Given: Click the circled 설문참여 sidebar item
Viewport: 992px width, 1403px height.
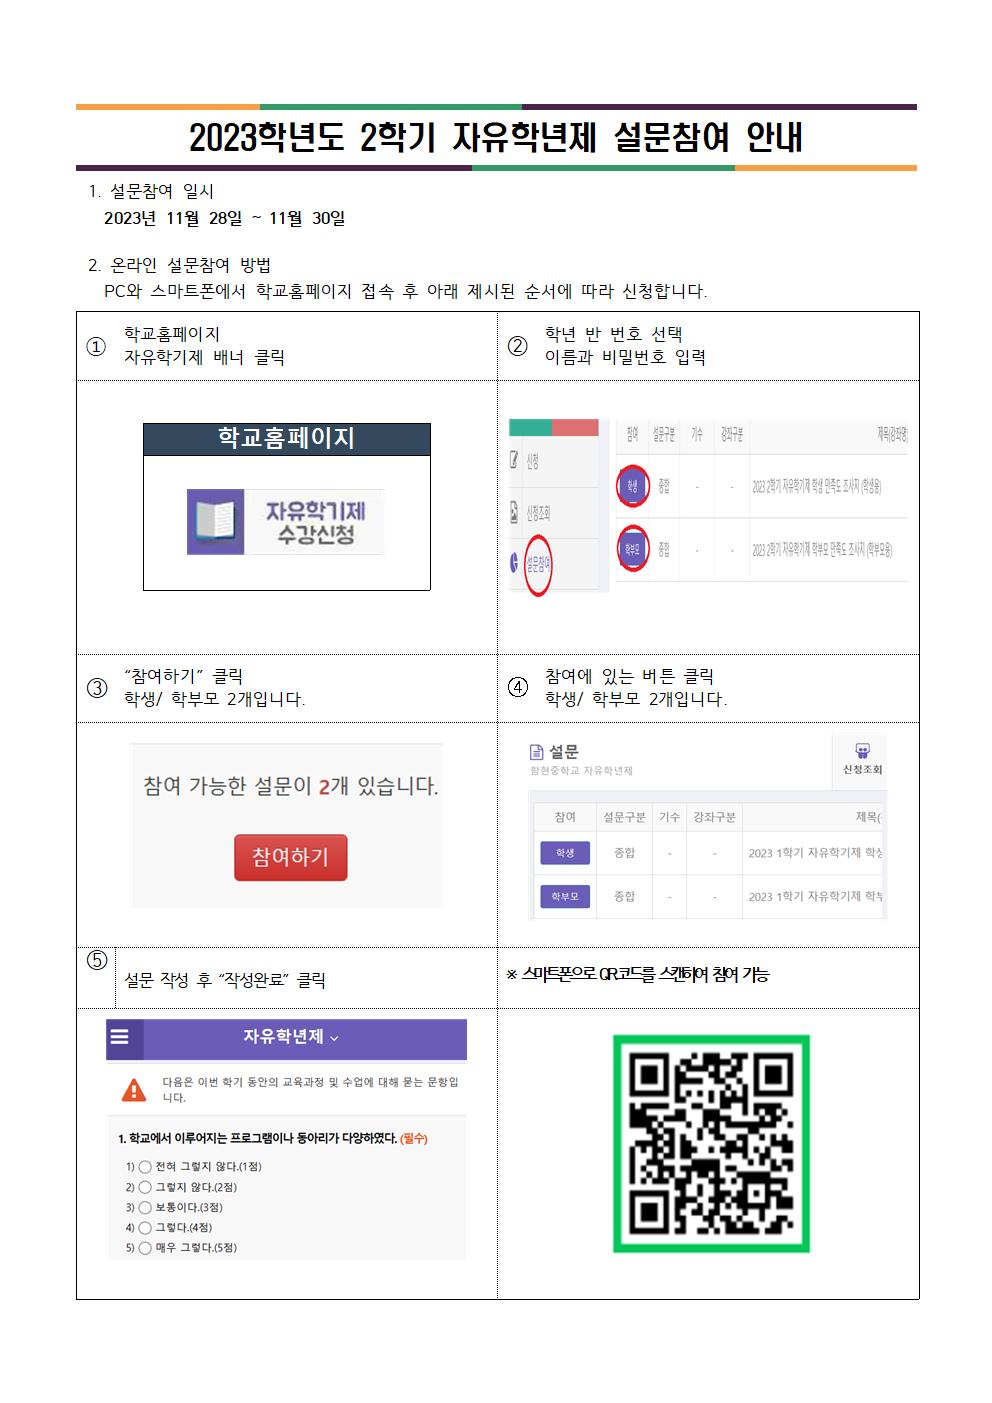Looking at the screenshot, I should click(x=539, y=566).
